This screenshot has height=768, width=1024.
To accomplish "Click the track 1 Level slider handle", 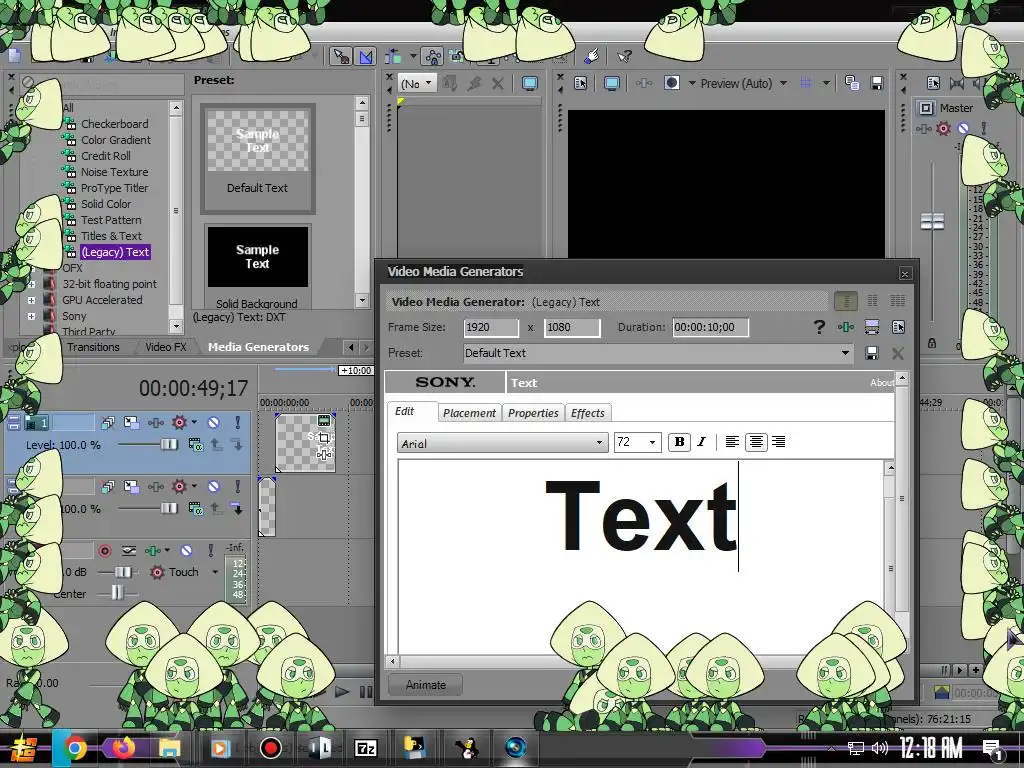I will 169,445.
